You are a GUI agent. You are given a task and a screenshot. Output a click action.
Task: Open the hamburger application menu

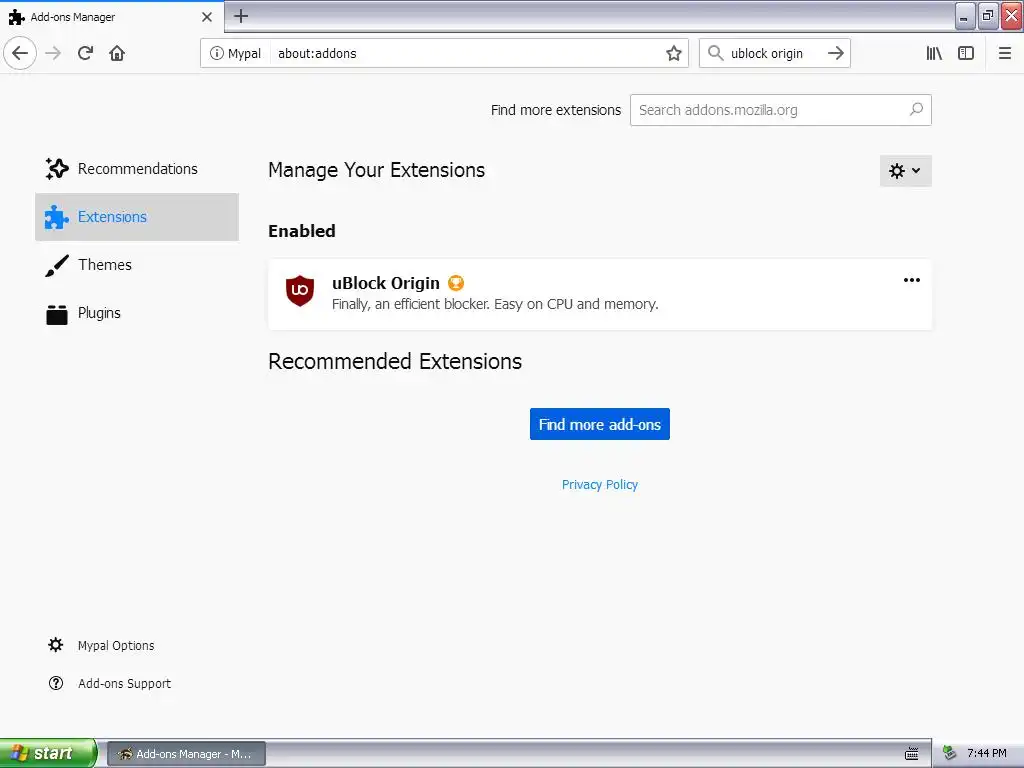1004,53
